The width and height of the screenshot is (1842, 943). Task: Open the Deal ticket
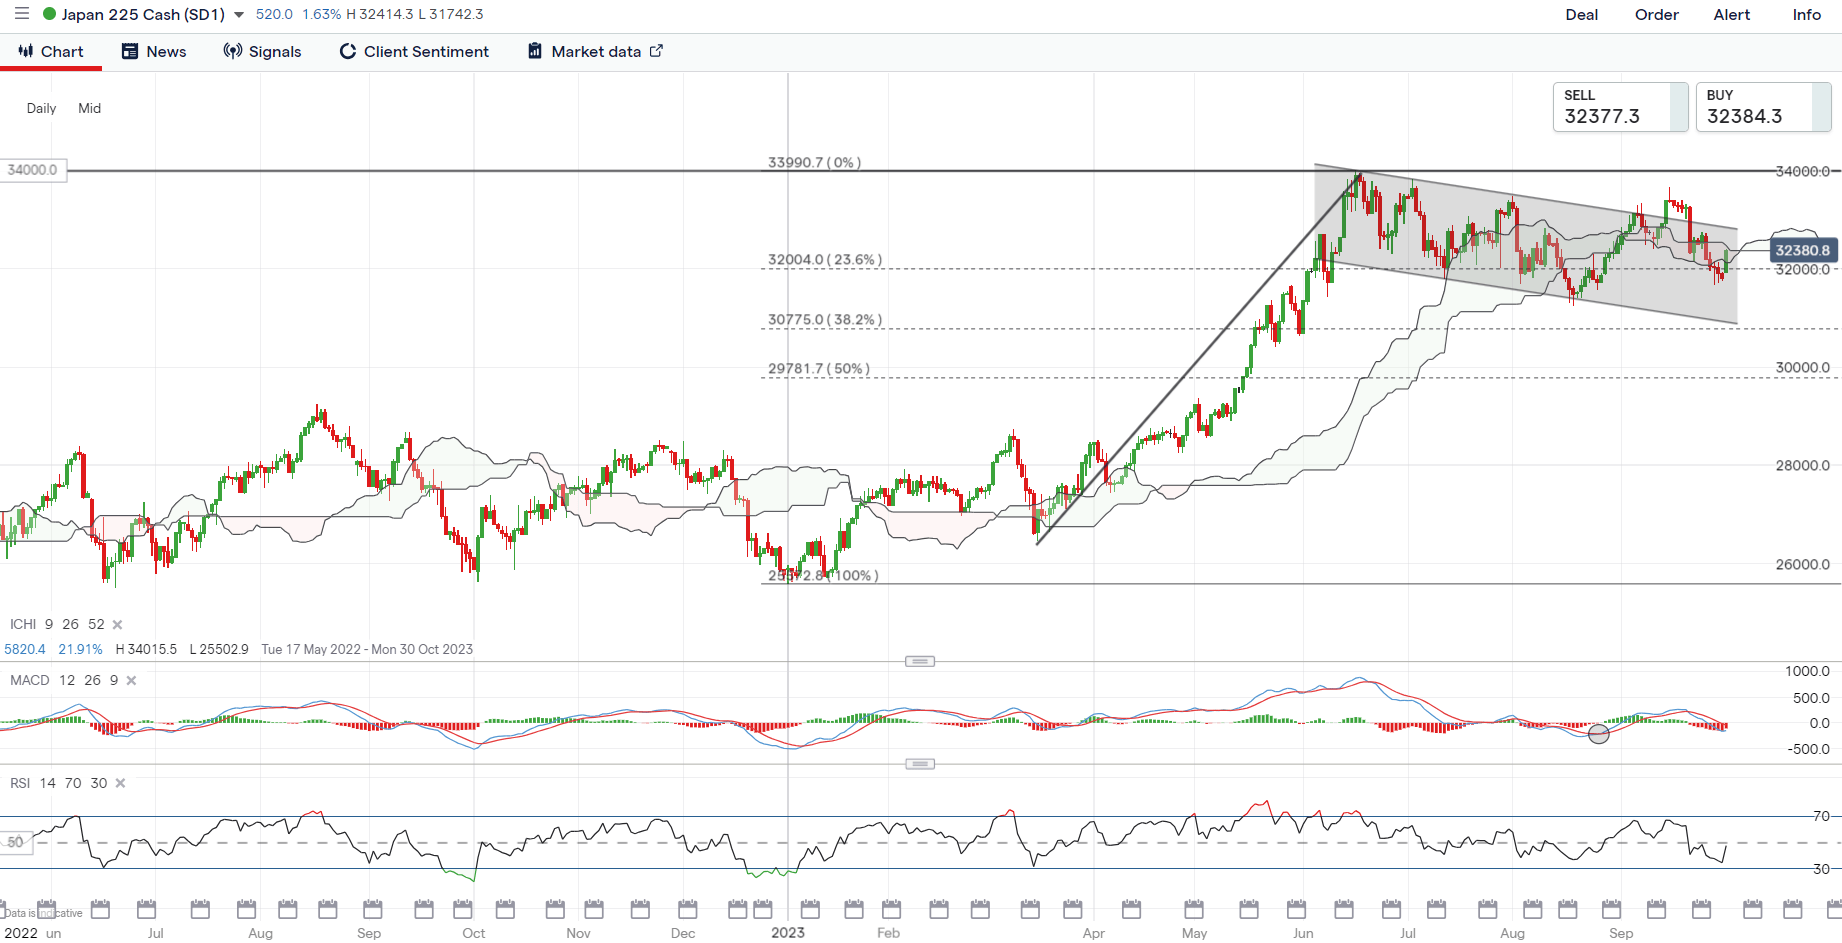(1581, 15)
